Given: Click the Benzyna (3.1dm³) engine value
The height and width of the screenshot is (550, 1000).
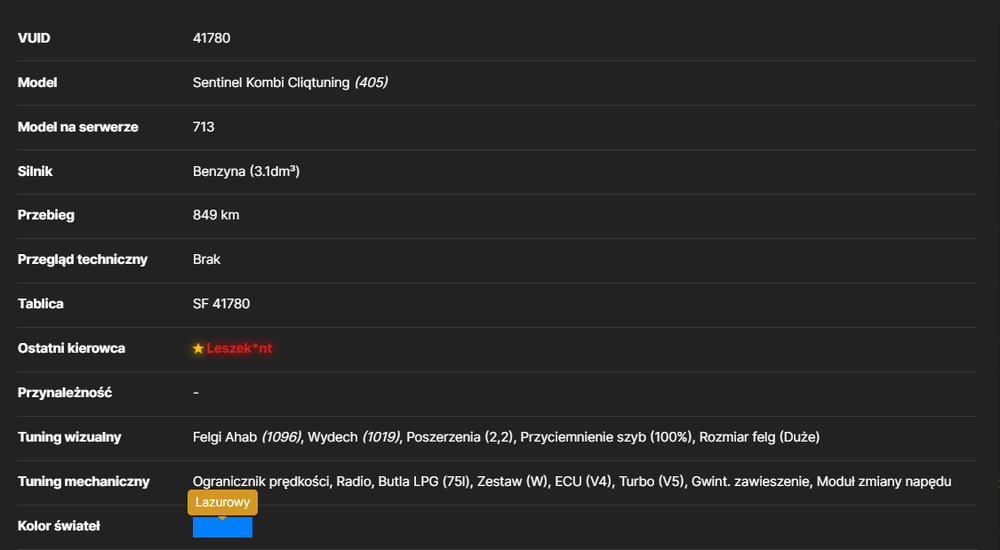Looking at the screenshot, I should pos(246,171).
